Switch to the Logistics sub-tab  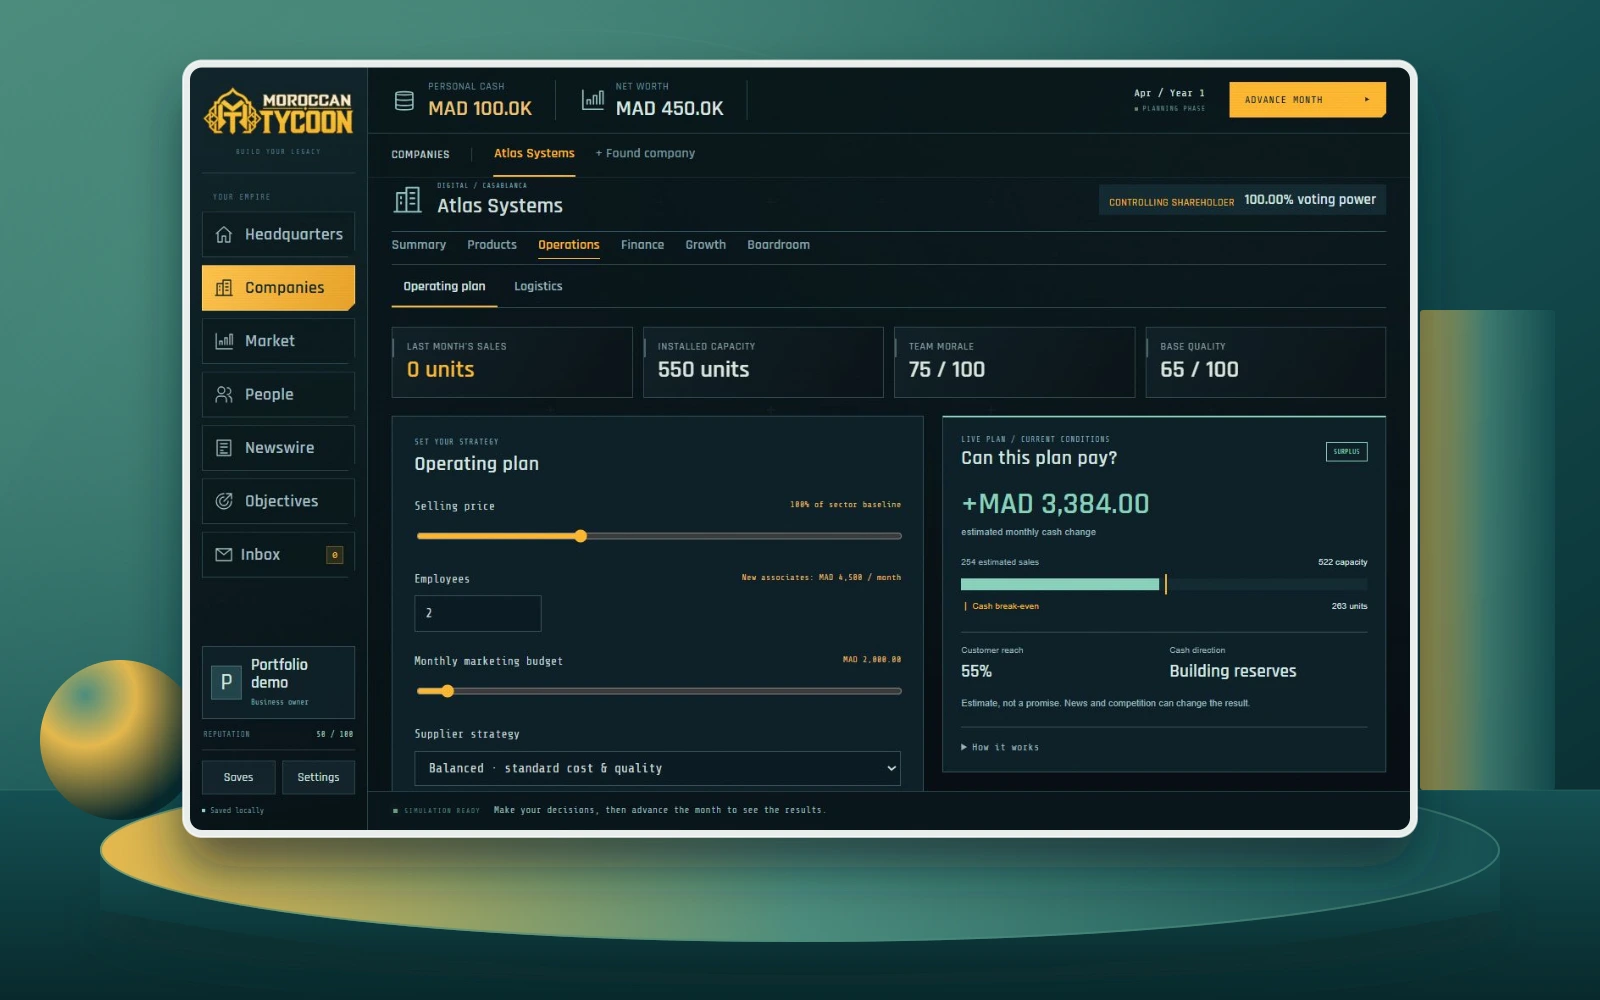point(538,286)
